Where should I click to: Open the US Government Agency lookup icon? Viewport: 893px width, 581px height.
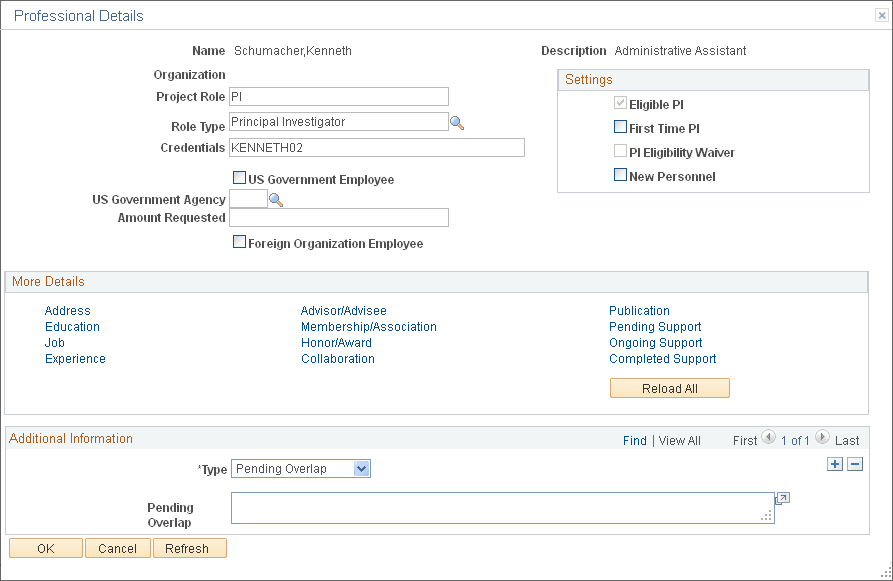point(274,199)
